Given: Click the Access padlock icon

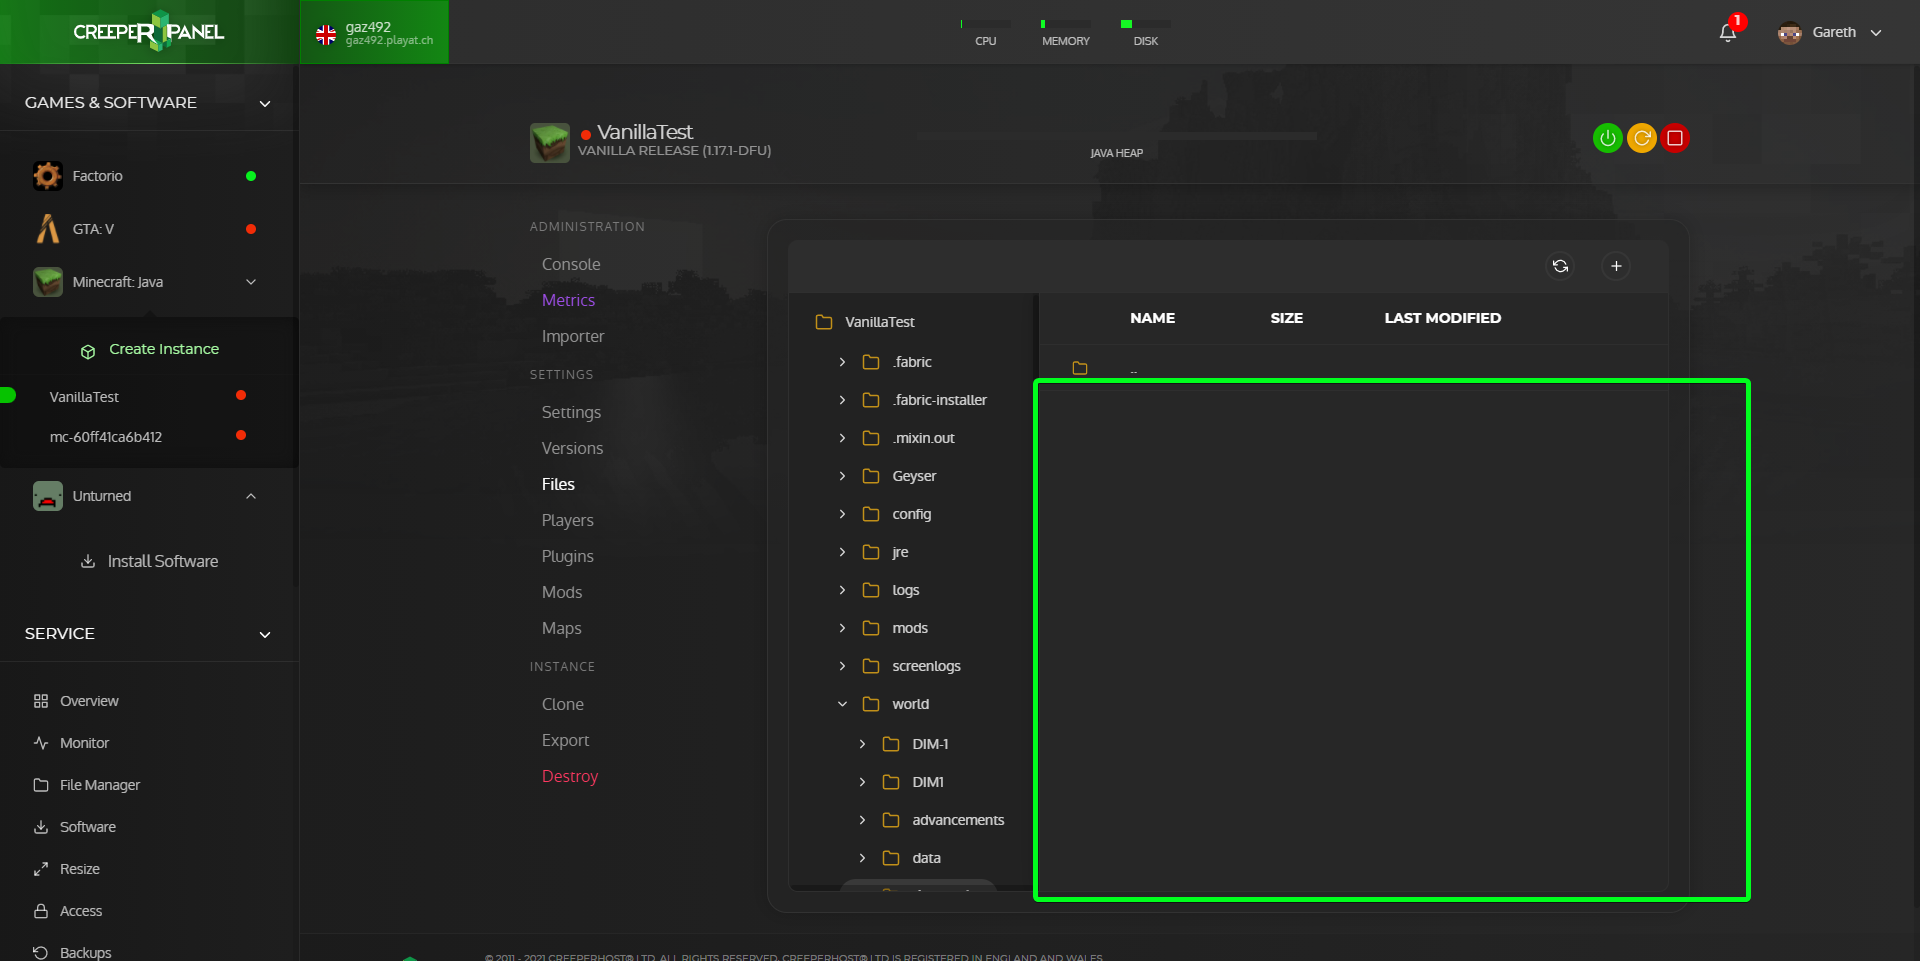Looking at the screenshot, I should pos(41,911).
